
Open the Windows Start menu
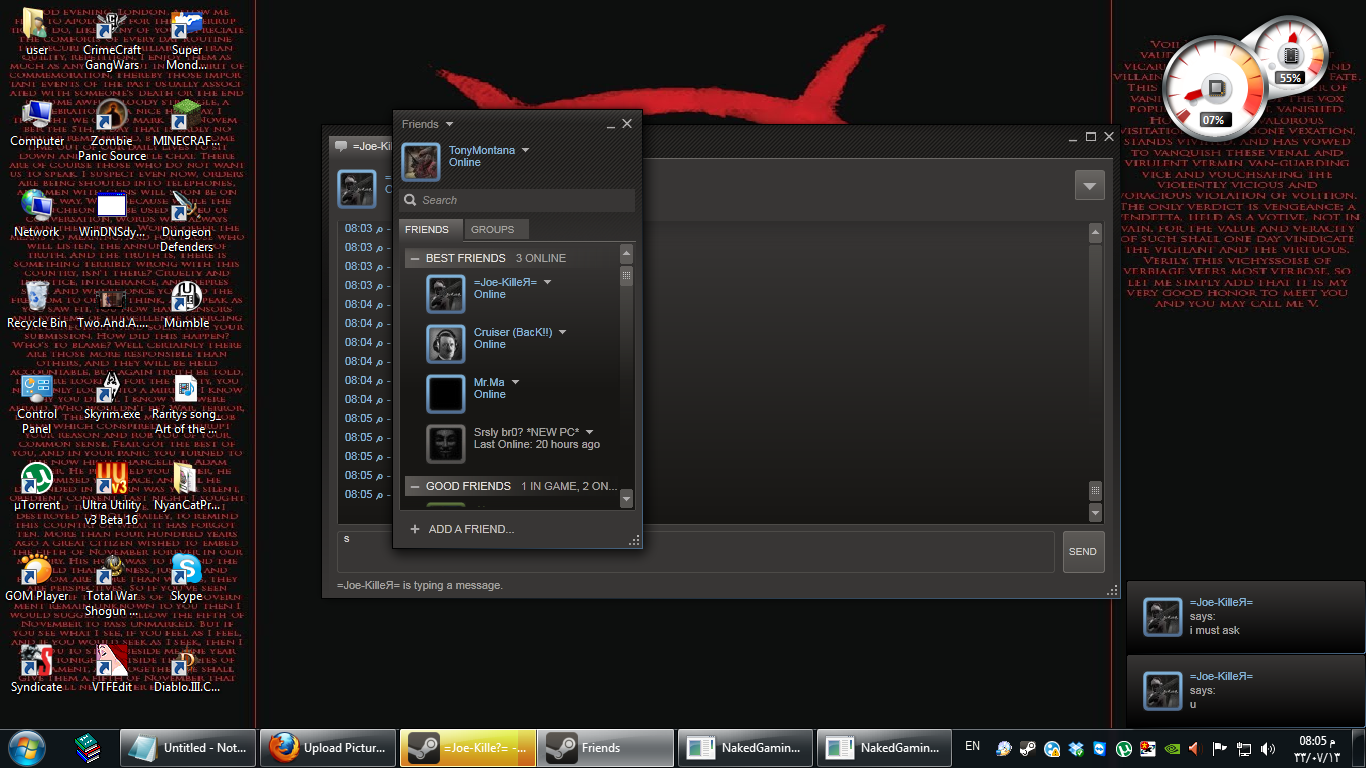pos(26,748)
